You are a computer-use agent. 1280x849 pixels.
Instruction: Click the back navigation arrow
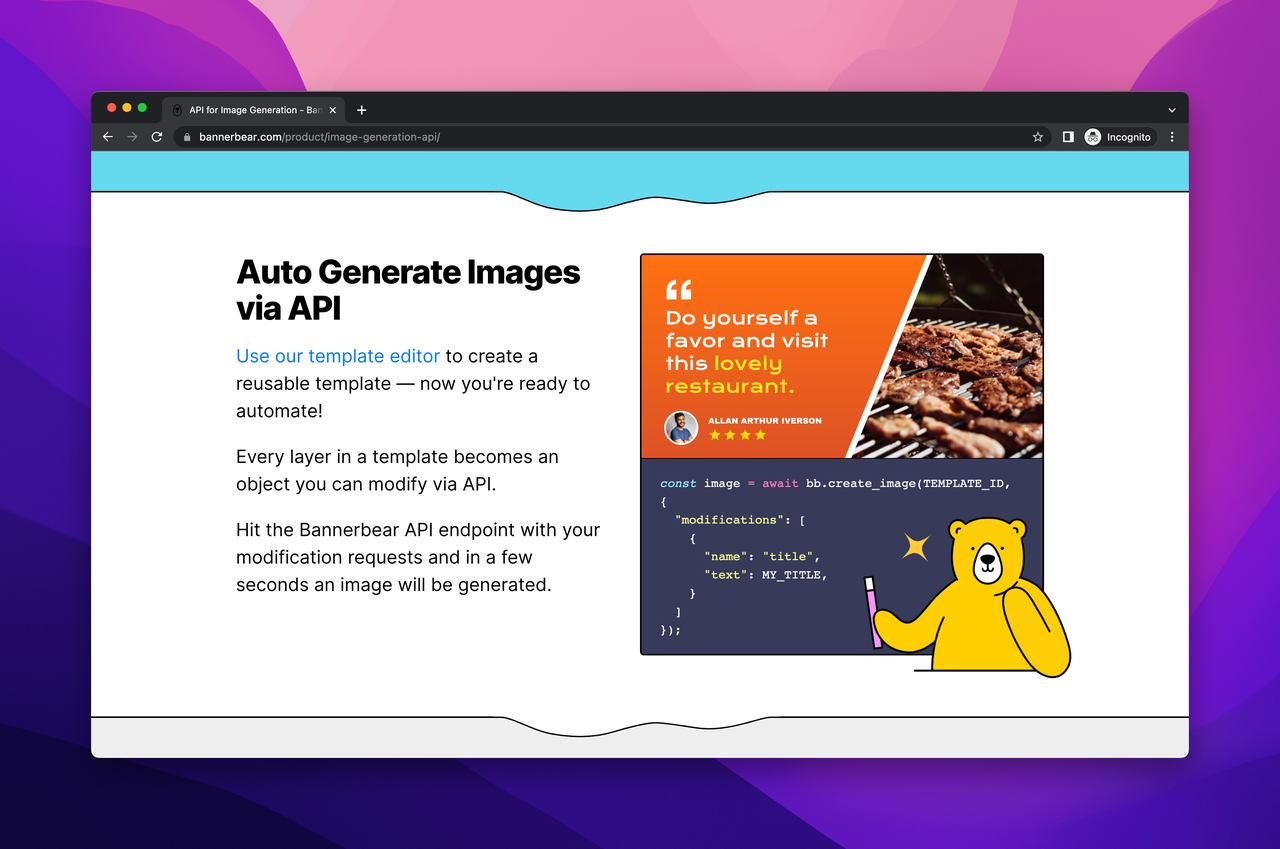pyautogui.click(x=107, y=137)
